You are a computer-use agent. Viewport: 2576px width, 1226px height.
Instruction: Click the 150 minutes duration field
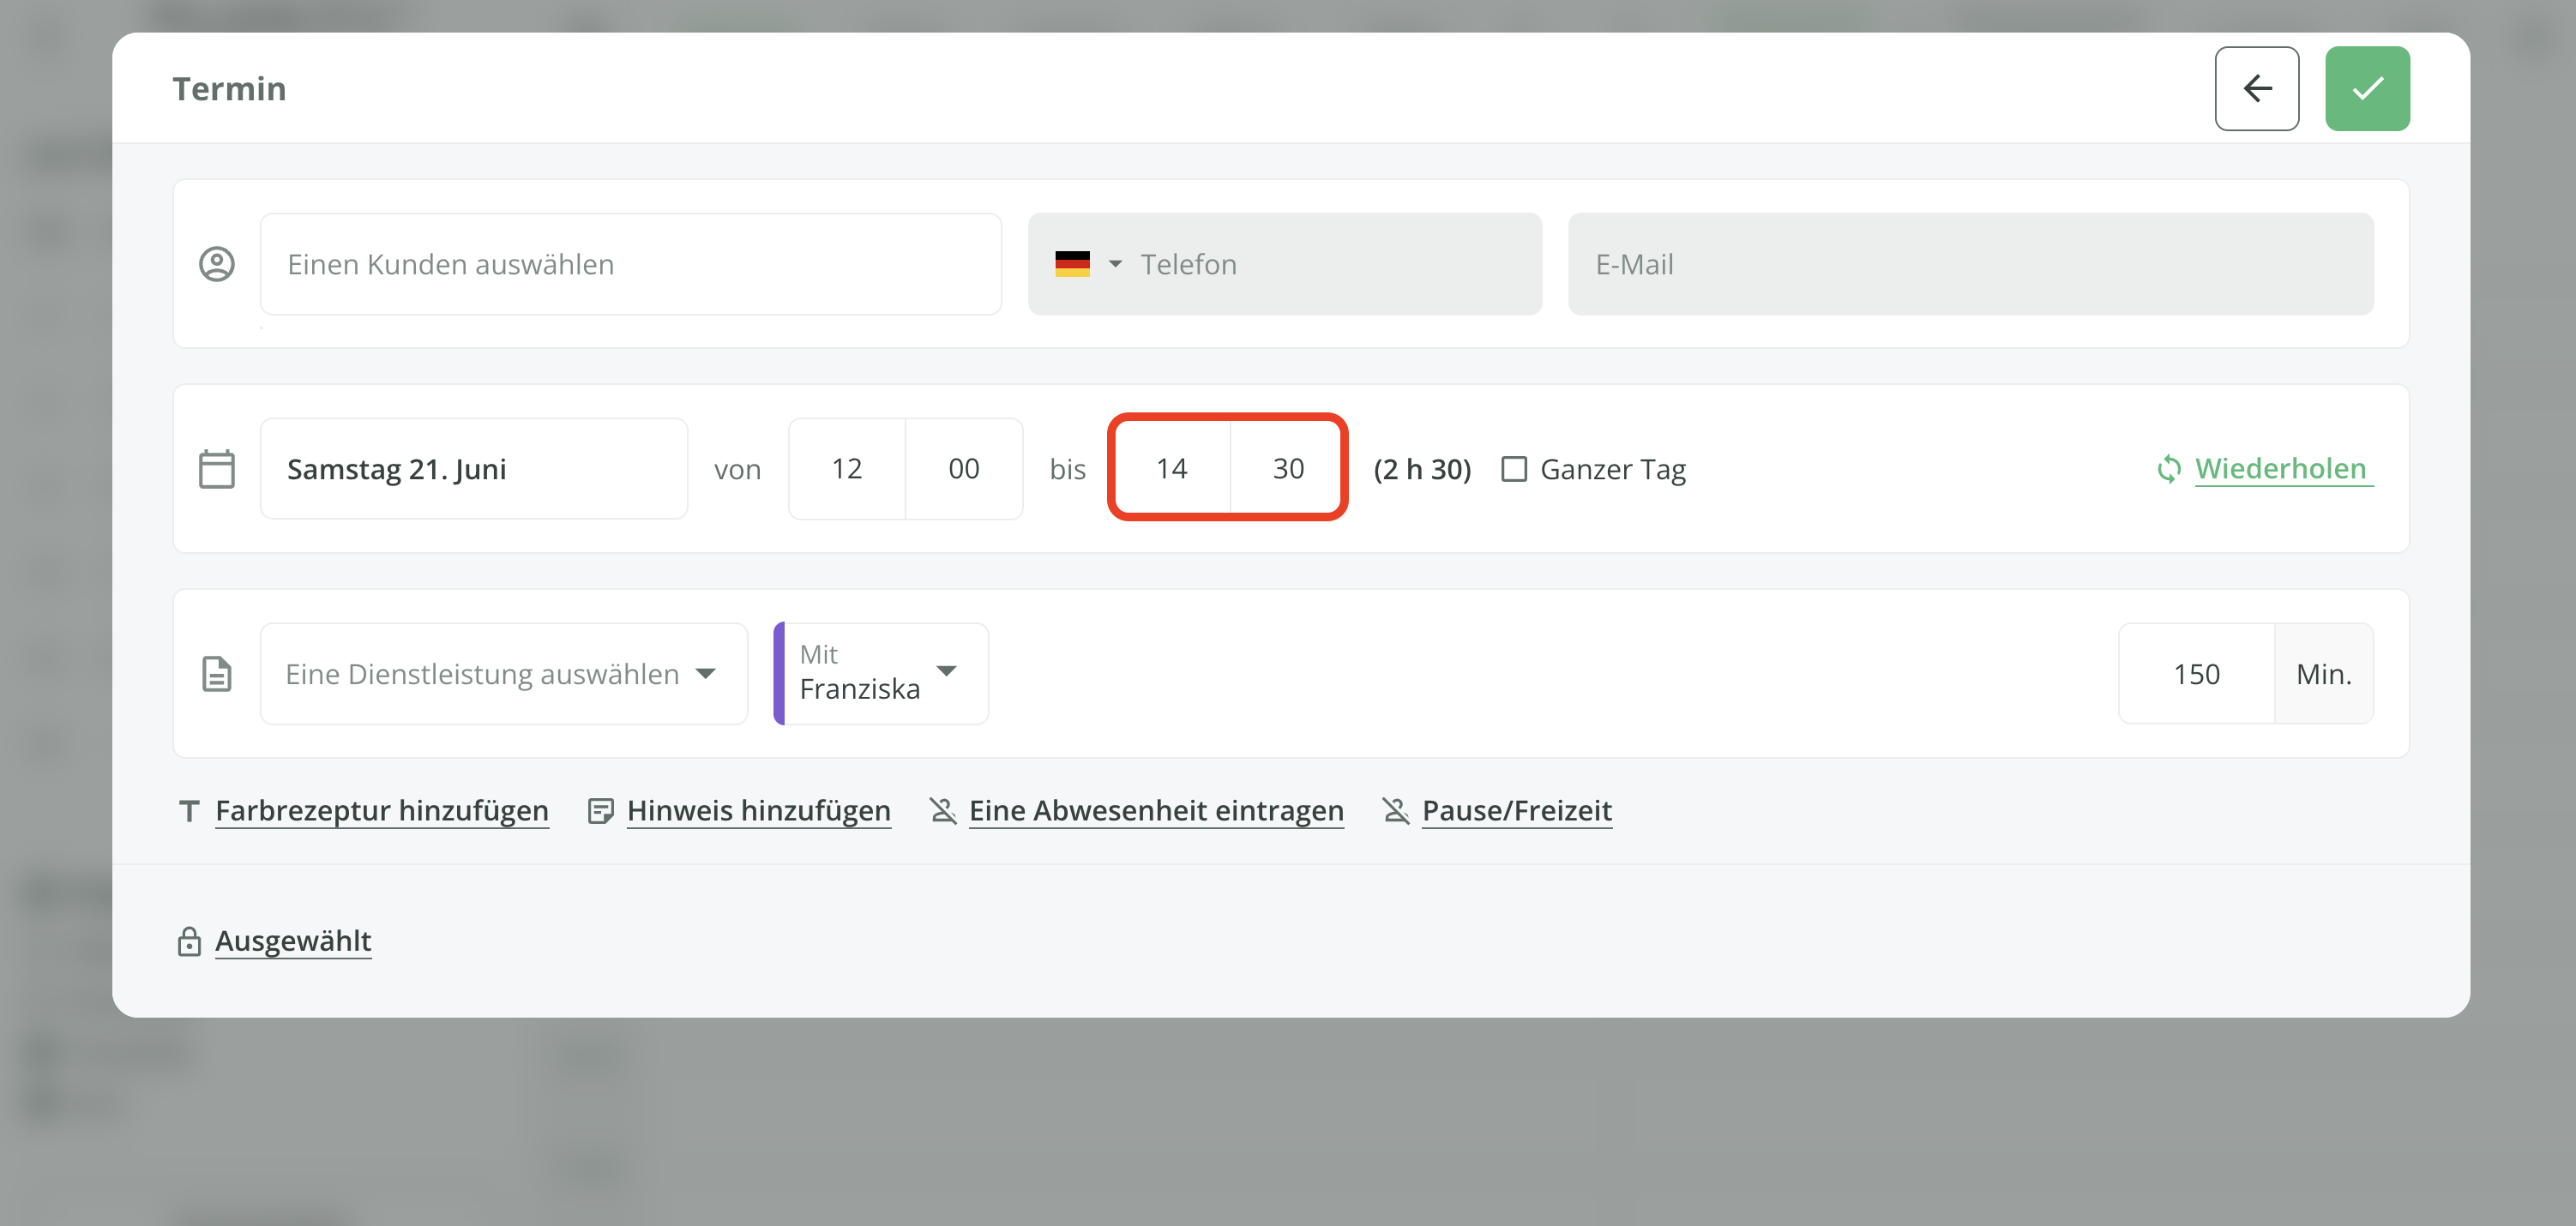click(2195, 674)
